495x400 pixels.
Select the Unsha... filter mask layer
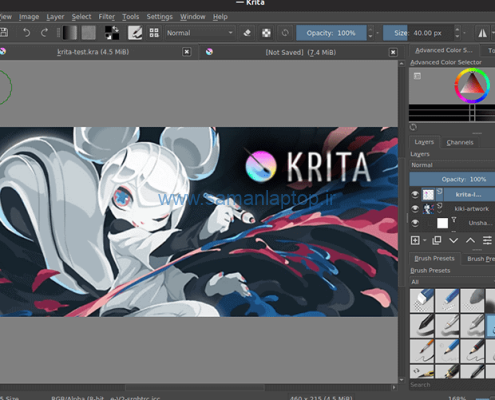pyautogui.click(x=480, y=223)
